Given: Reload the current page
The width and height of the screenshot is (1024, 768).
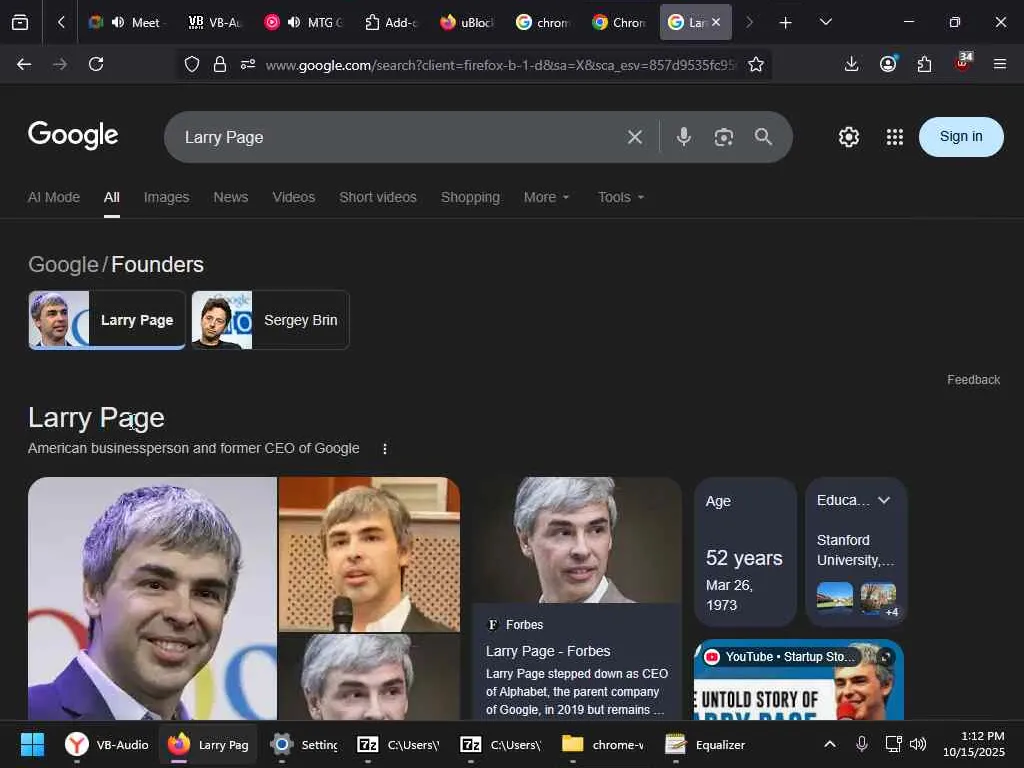Looking at the screenshot, I should coord(96,64).
